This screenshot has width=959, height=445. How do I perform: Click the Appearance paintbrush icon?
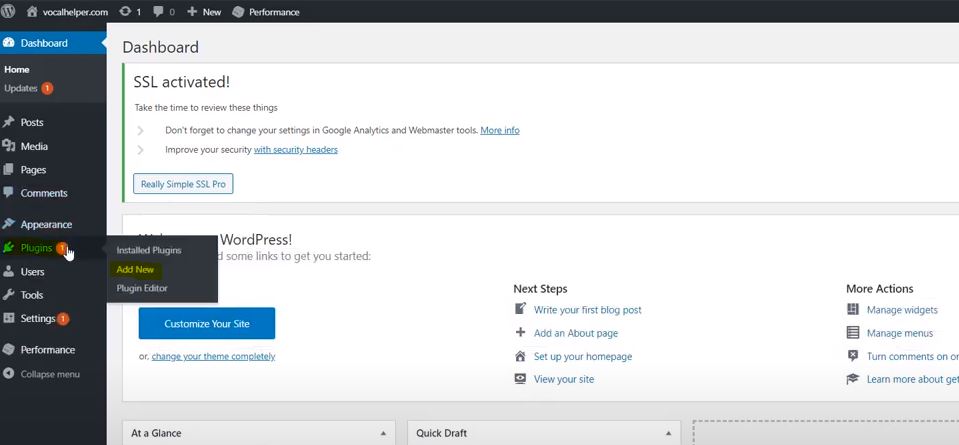(9, 224)
